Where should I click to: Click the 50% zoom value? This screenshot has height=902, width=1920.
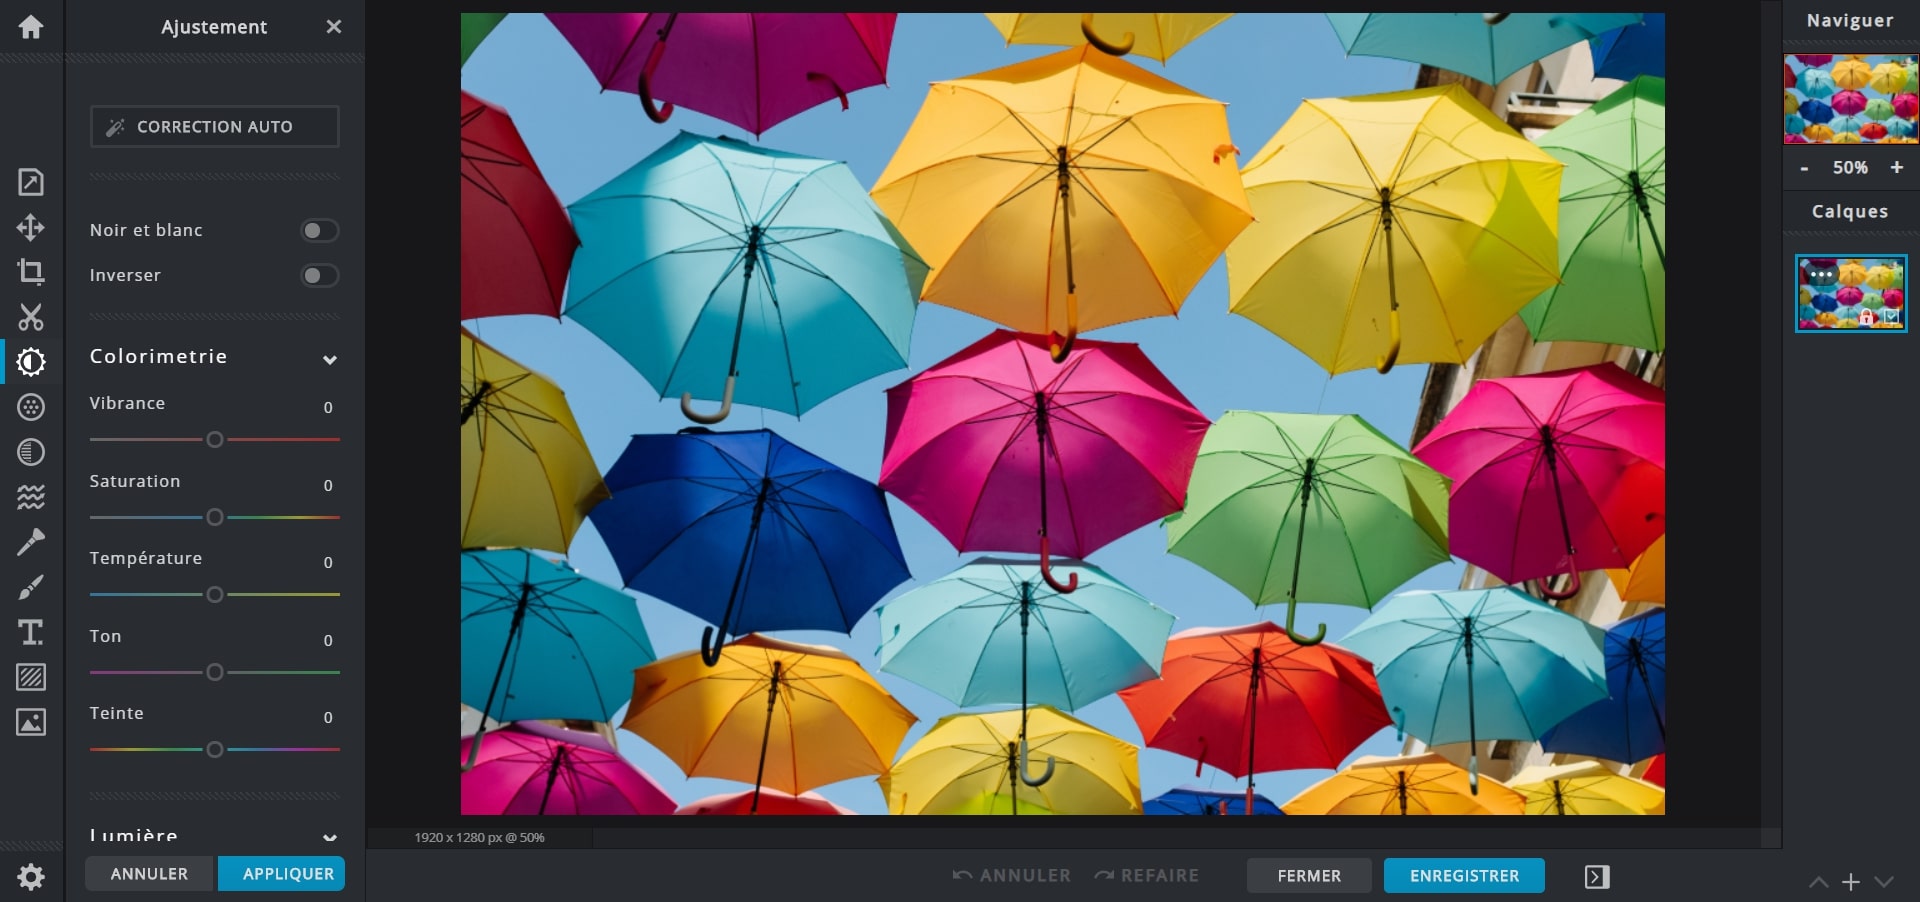pos(1850,168)
